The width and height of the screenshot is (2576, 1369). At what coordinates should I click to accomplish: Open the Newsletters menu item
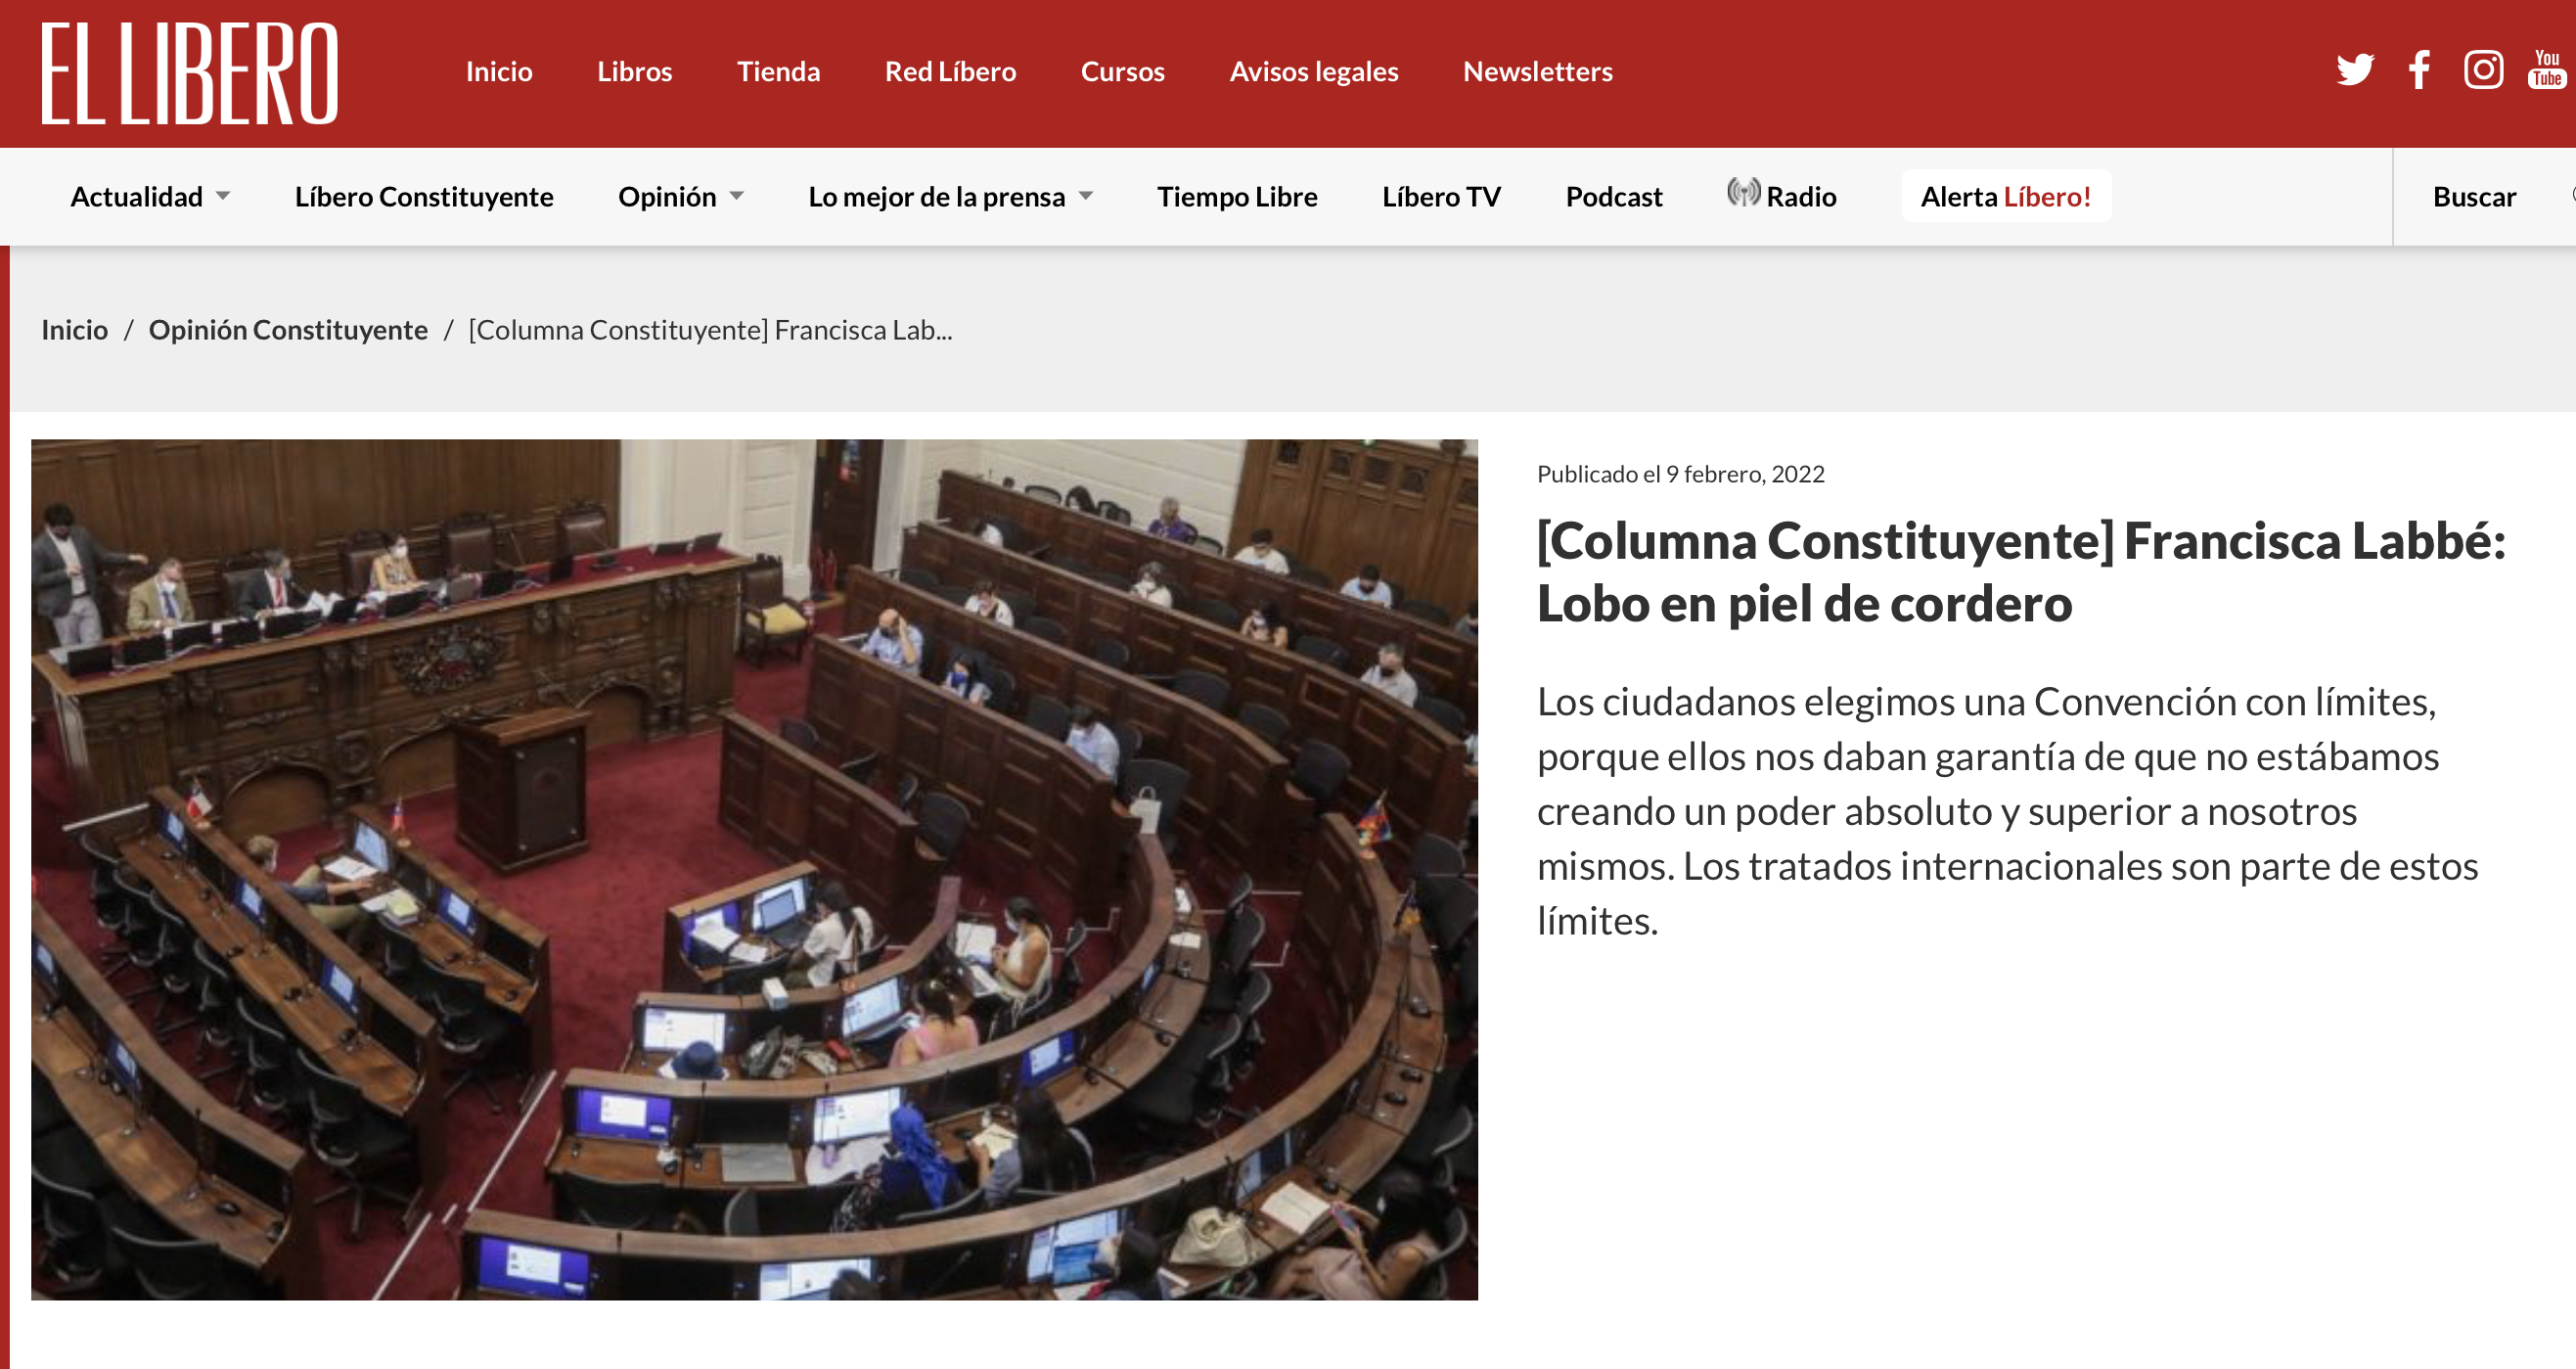coord(1537,72)
